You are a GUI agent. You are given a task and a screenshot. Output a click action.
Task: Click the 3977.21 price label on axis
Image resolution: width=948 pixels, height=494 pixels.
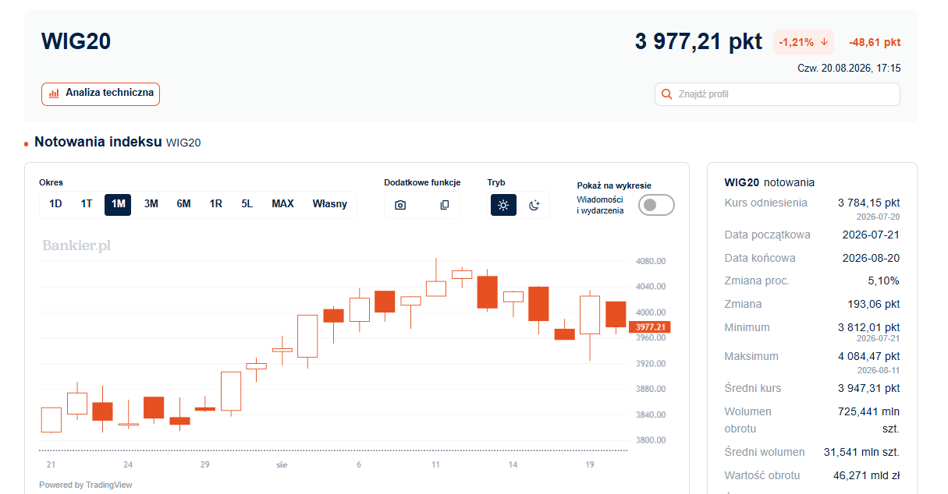650,327
